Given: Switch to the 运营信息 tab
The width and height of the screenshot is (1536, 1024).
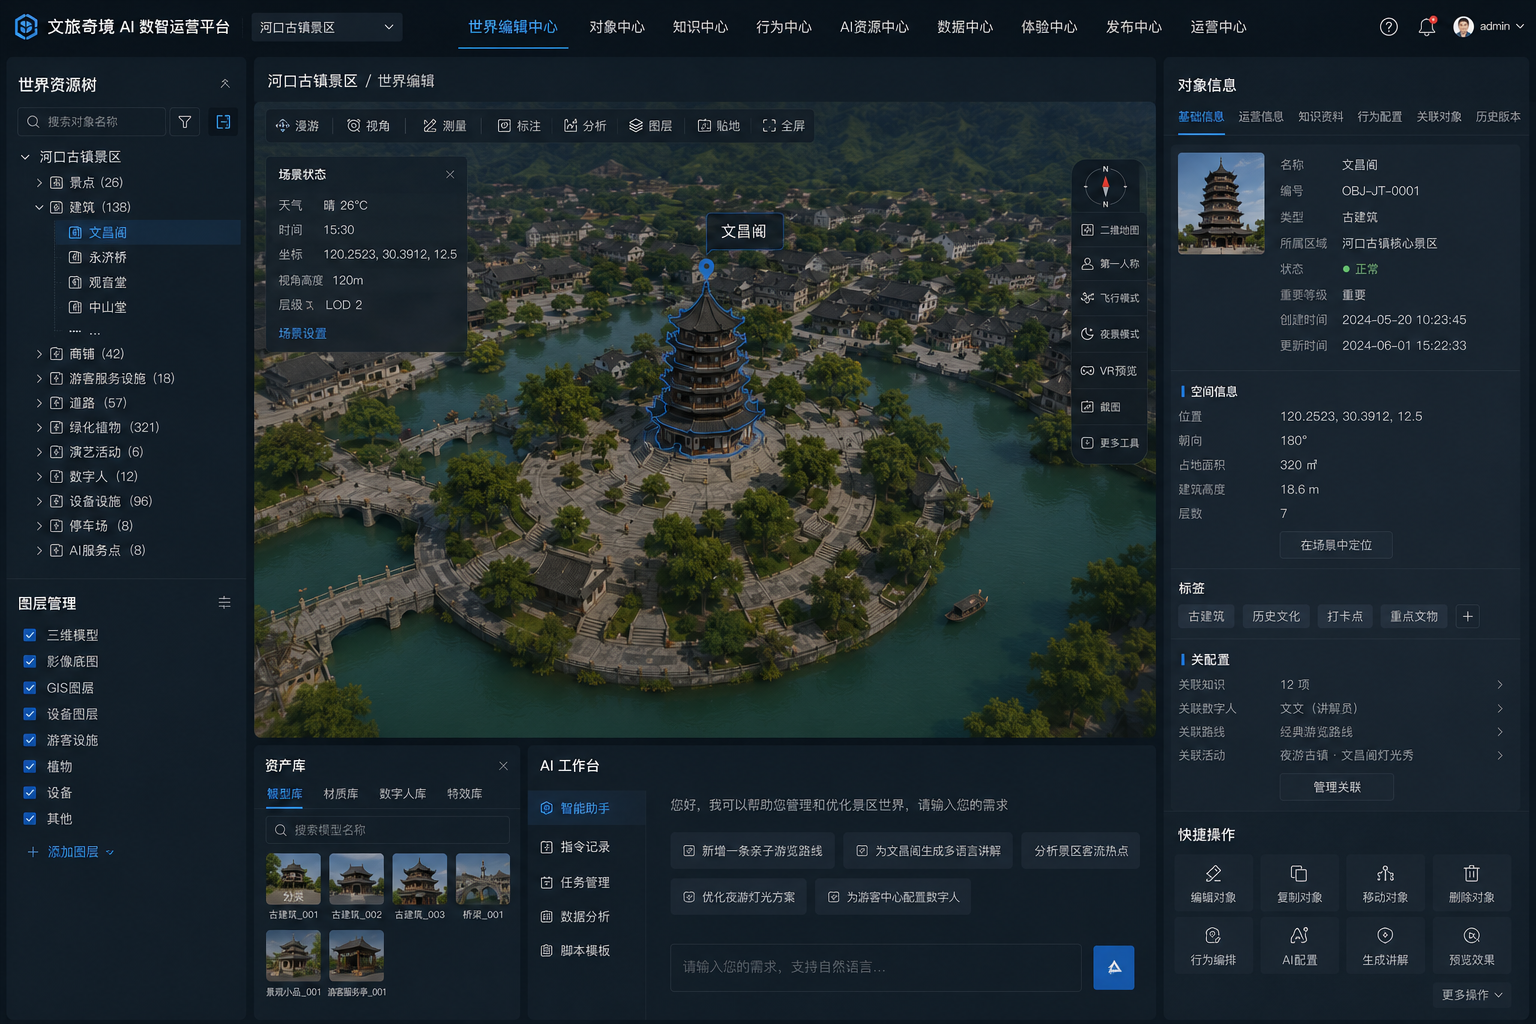Looking at the screenshot, I should pyautogui.click(x=1261, y=117).
